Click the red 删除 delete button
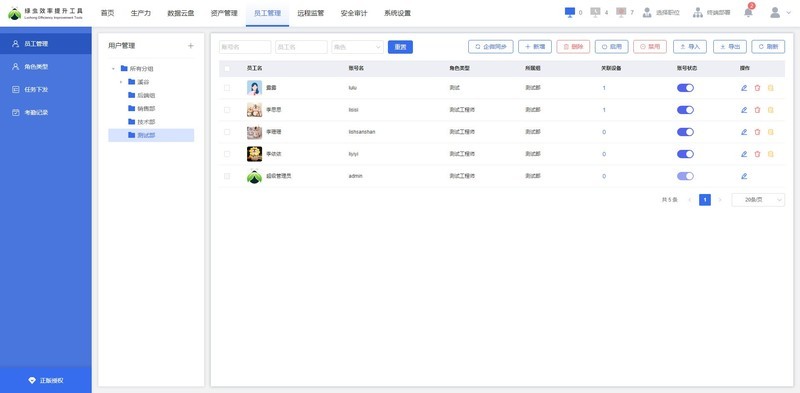This screenshot has width=800, height=393. pyautogui.click(x=573, y=46)
